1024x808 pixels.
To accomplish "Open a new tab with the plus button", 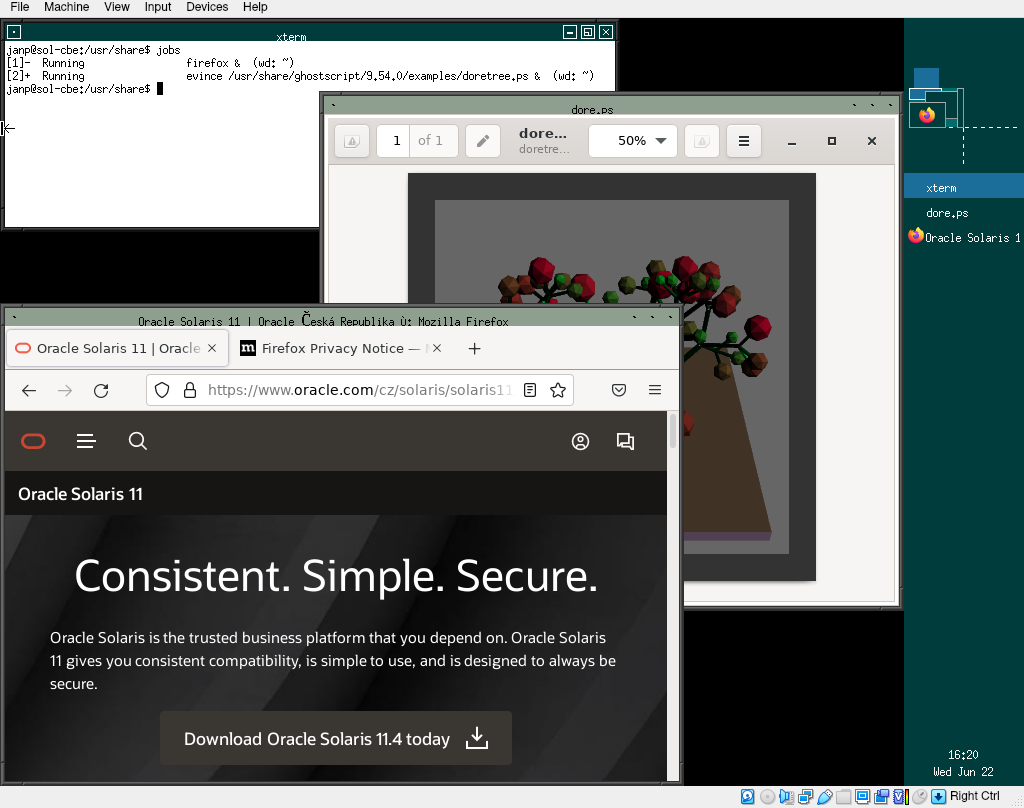I will pyautogui.click(x=474, y=349).
